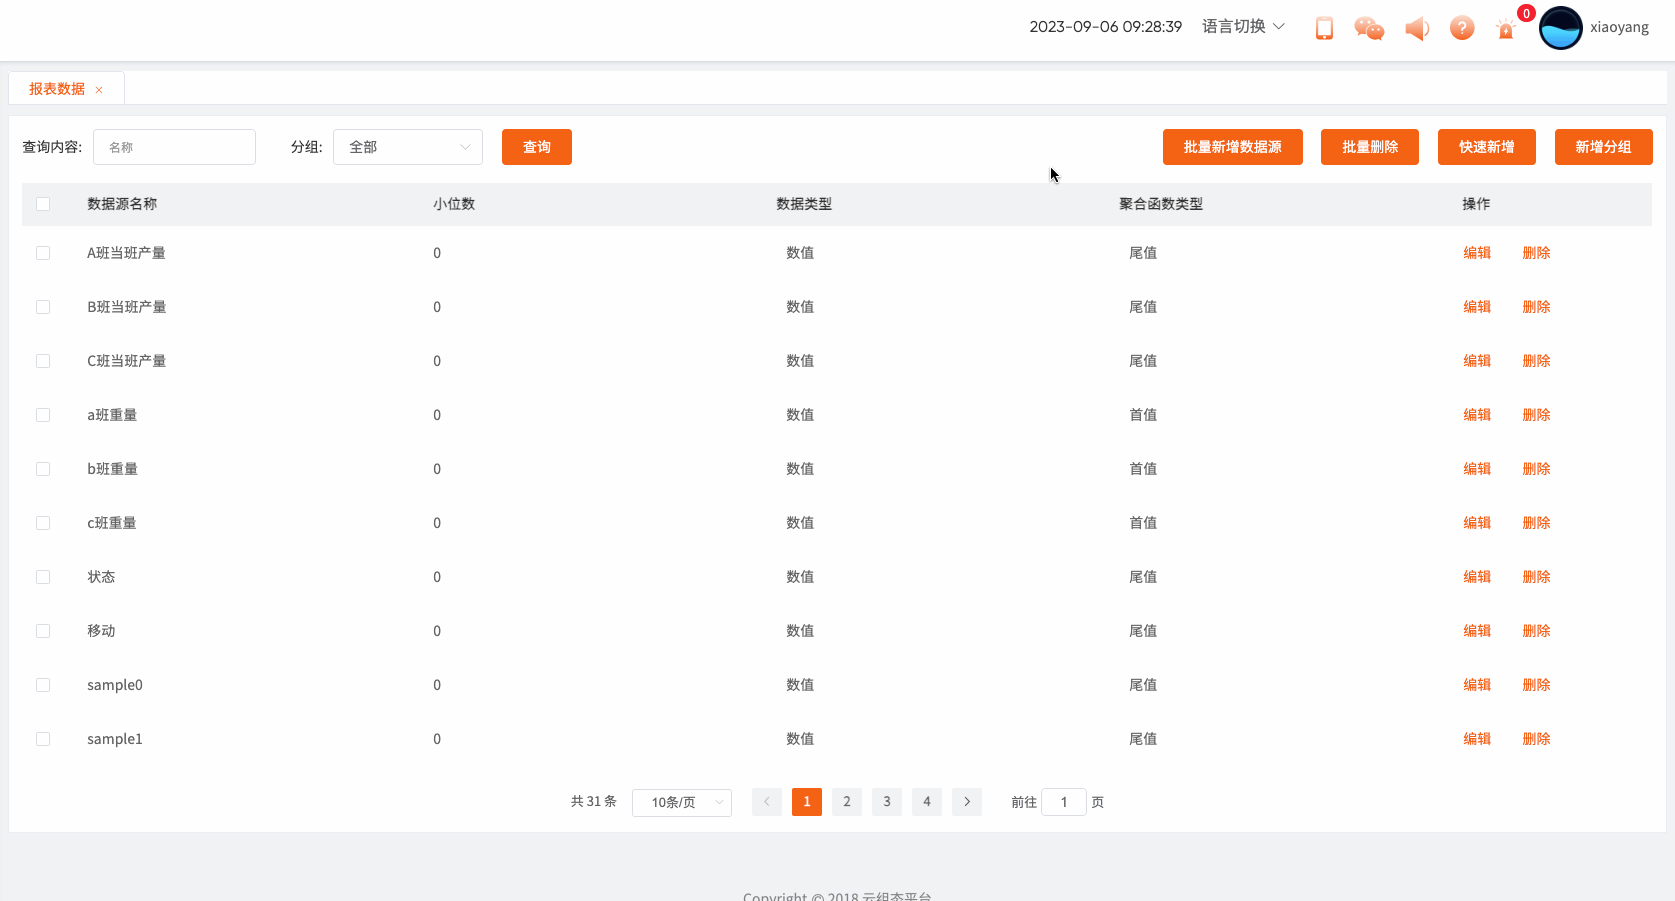The image size is (1675, 901).
Task: Open the help question mark icon
Action: (x=1462, y=28)
